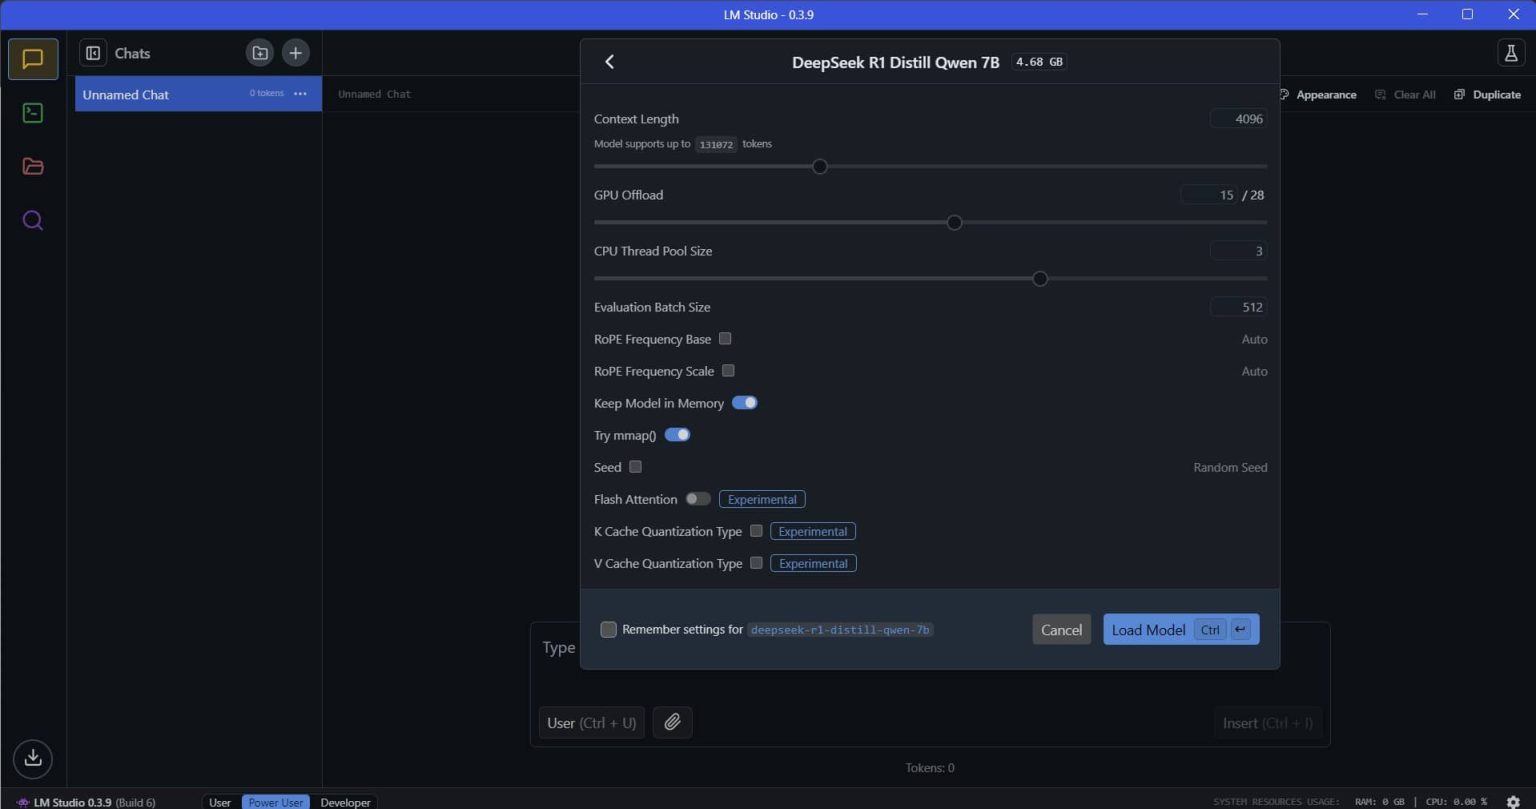The image size is (1536, 809).
Task: Create a new chat folder
Action: (x=260, y=53)
